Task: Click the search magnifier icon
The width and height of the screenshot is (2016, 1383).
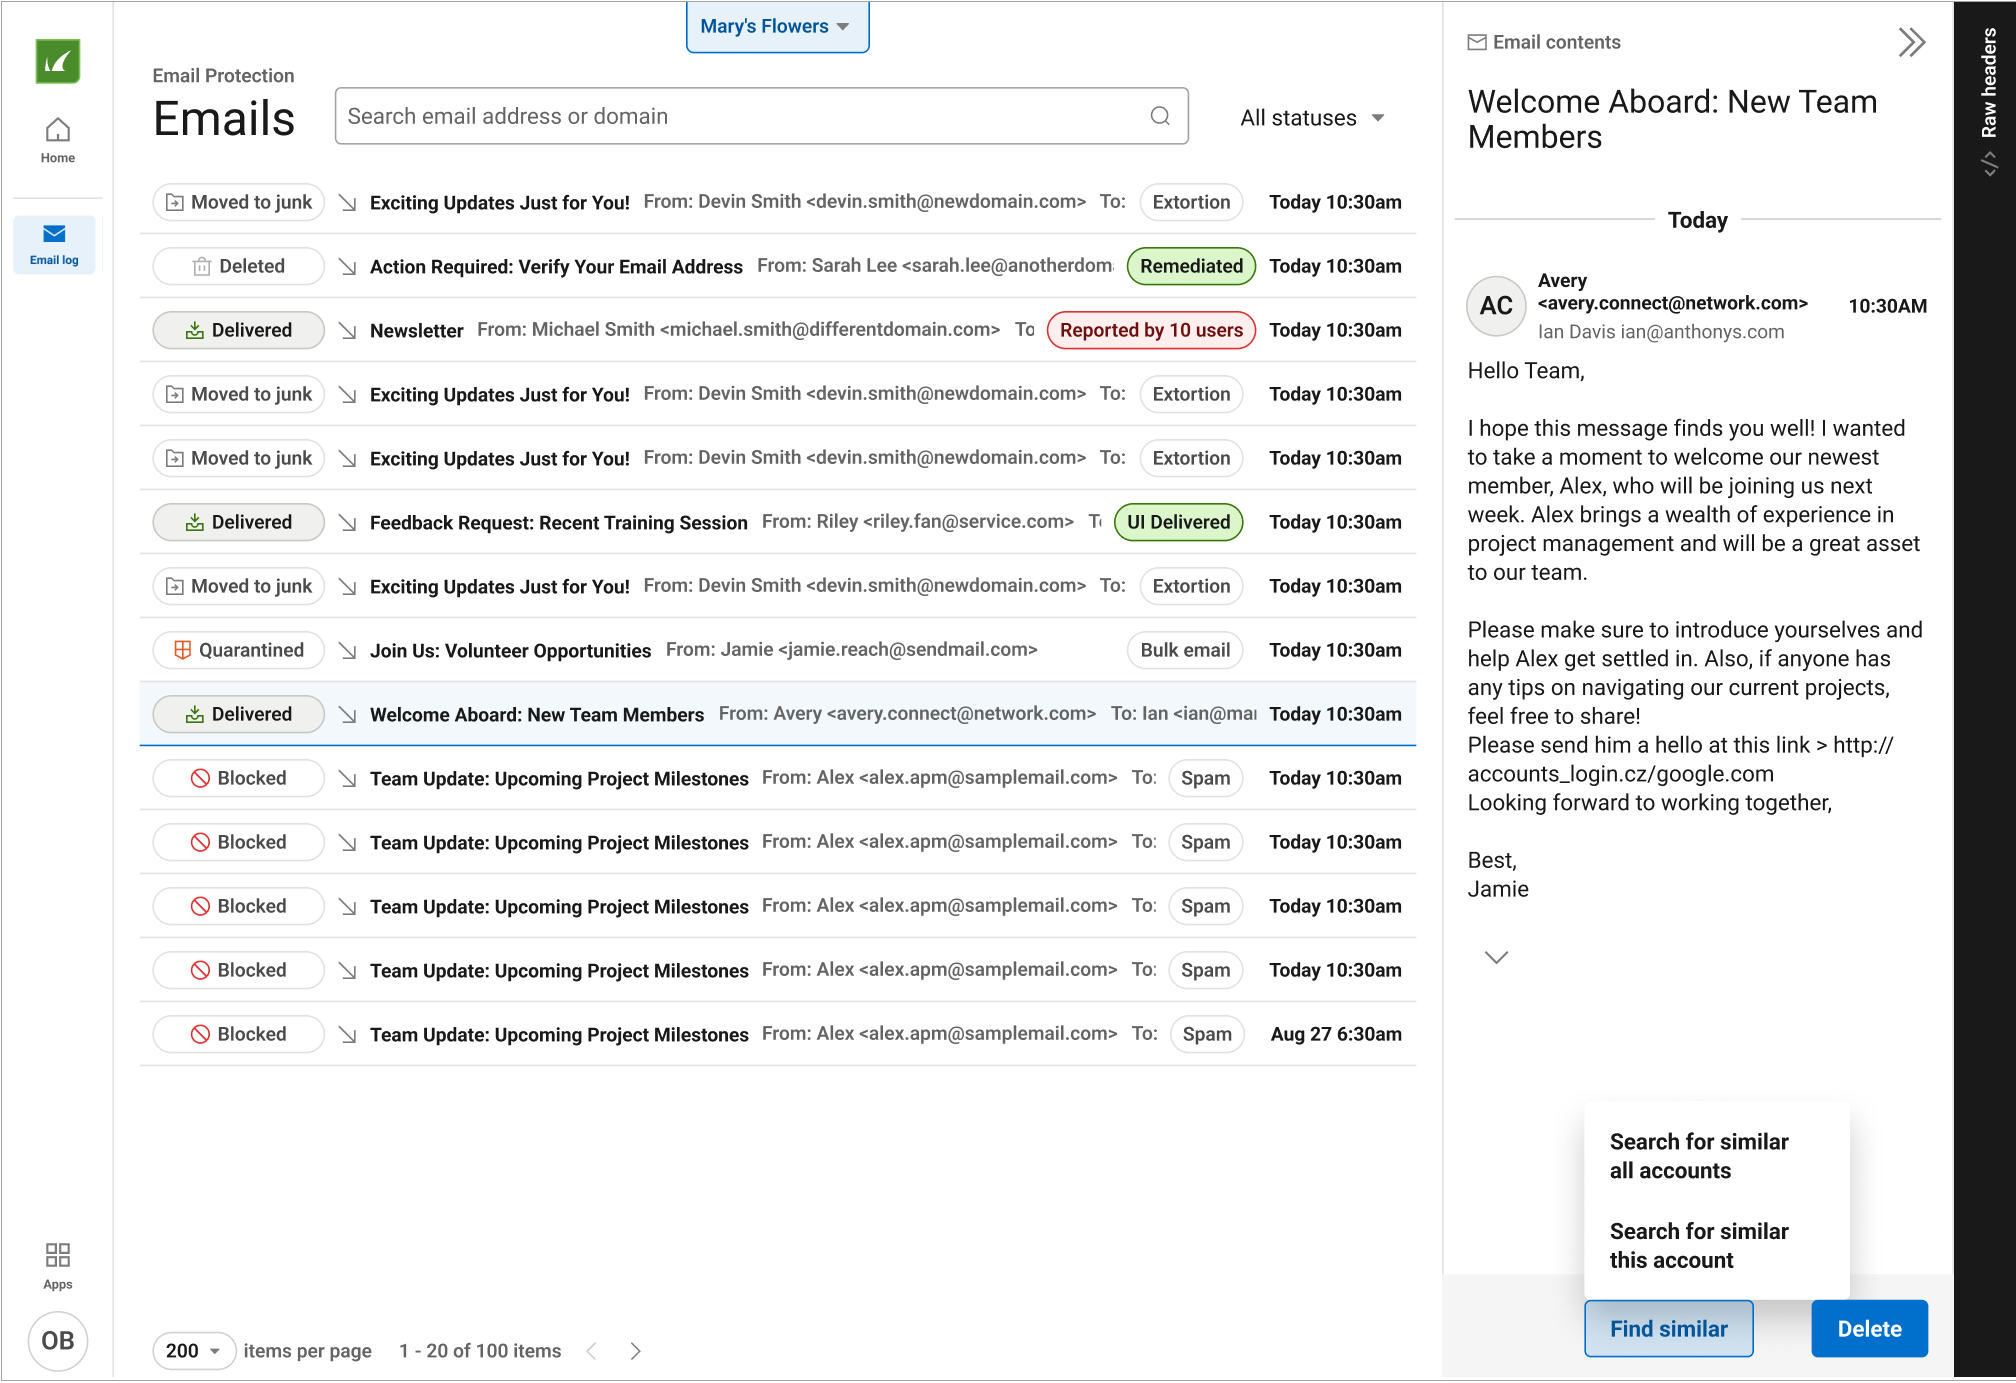Action: pos(1160,116)
